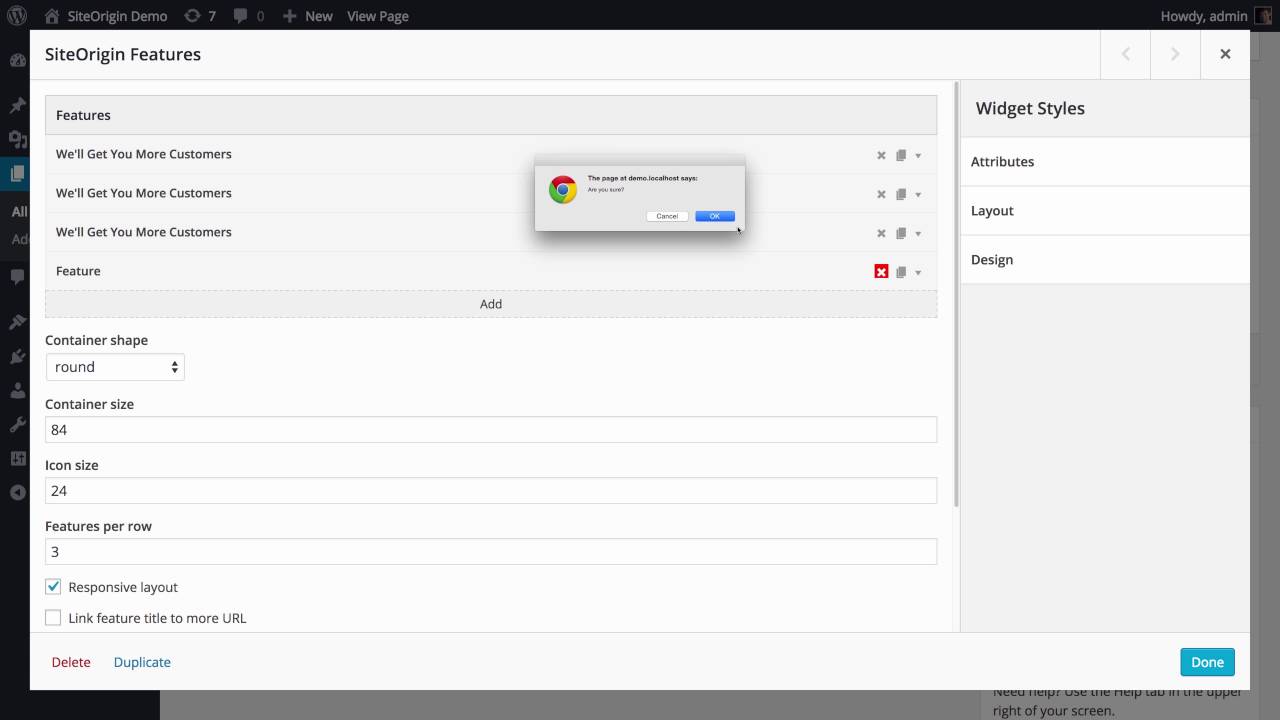1280x720 pixels.
Task: Open Pages sidebar icon
Action: (17, 173)
